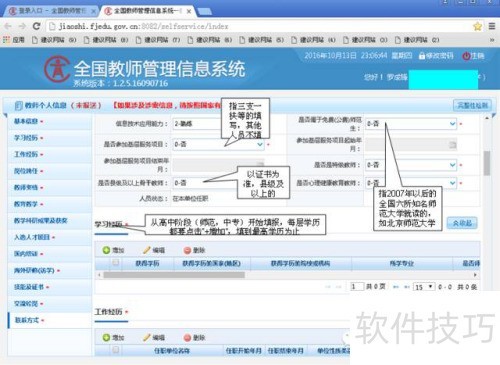Click the page number input field
Viewport: 500px width, 365px height.
point(357,287)
